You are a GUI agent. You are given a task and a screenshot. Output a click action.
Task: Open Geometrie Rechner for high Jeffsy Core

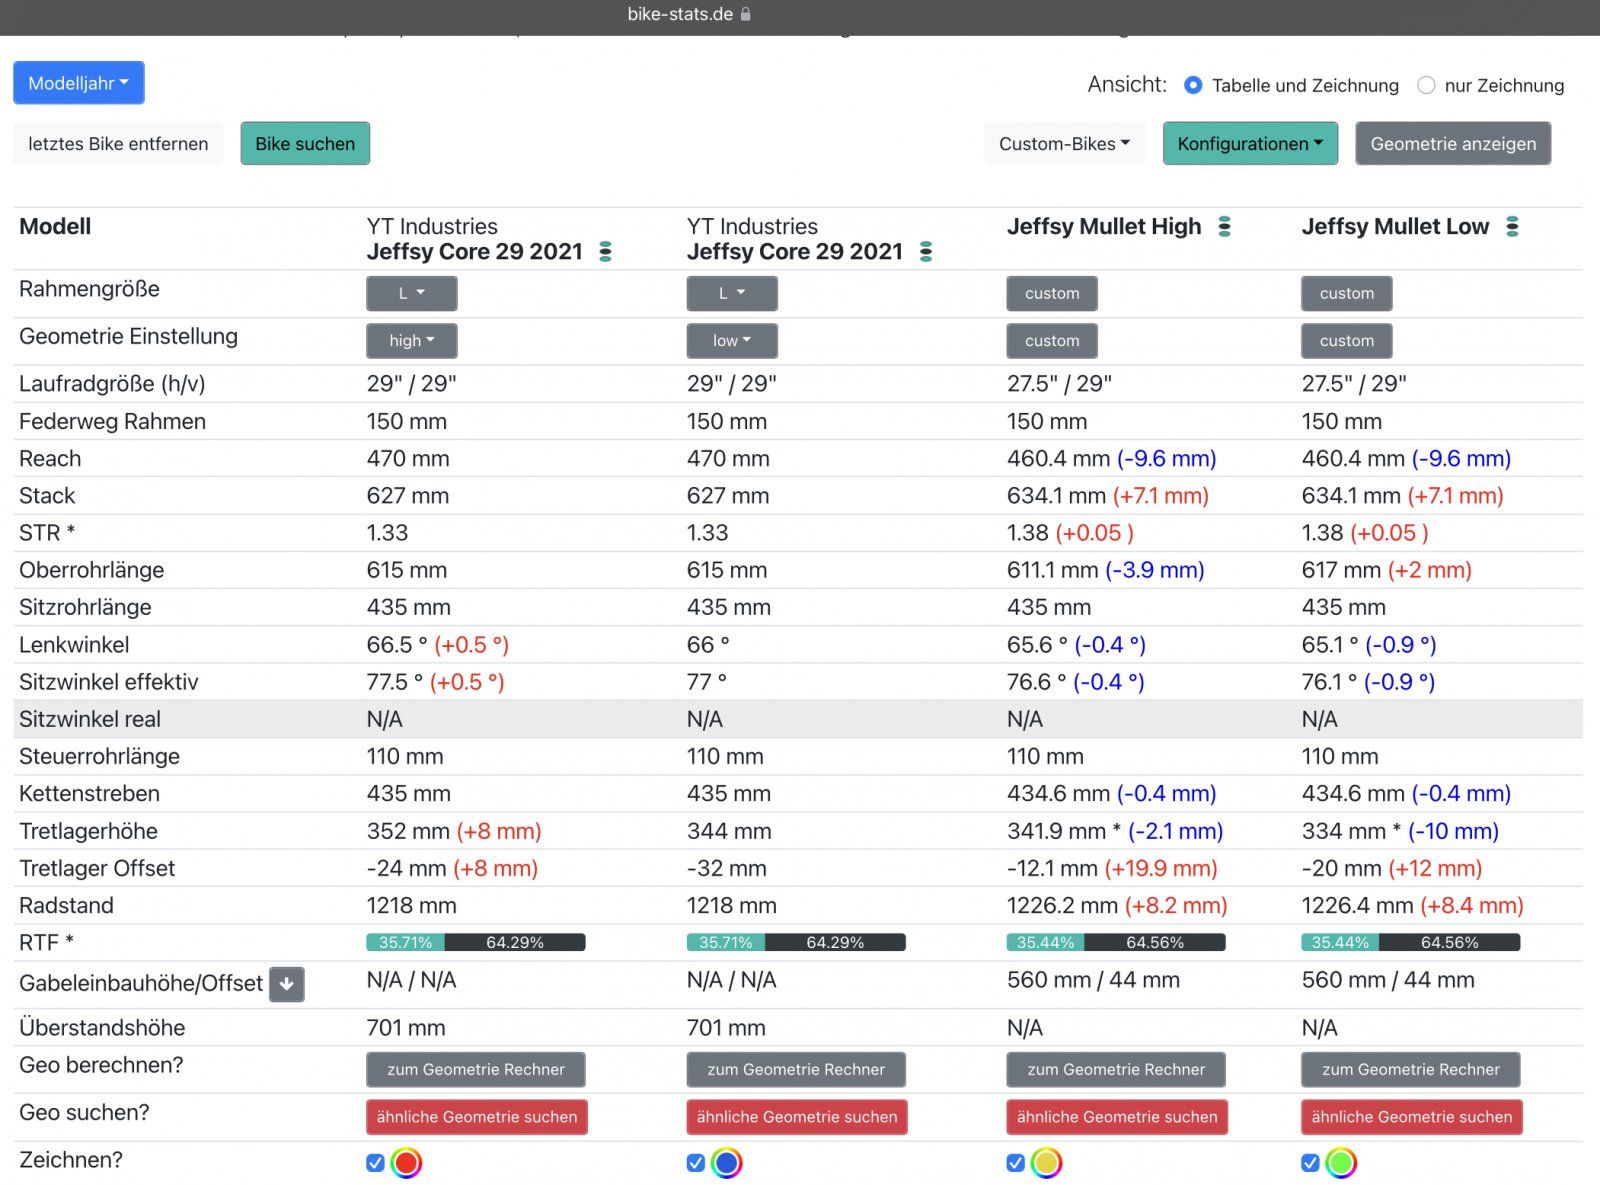pyautogui.click(x=476, y=1069)
